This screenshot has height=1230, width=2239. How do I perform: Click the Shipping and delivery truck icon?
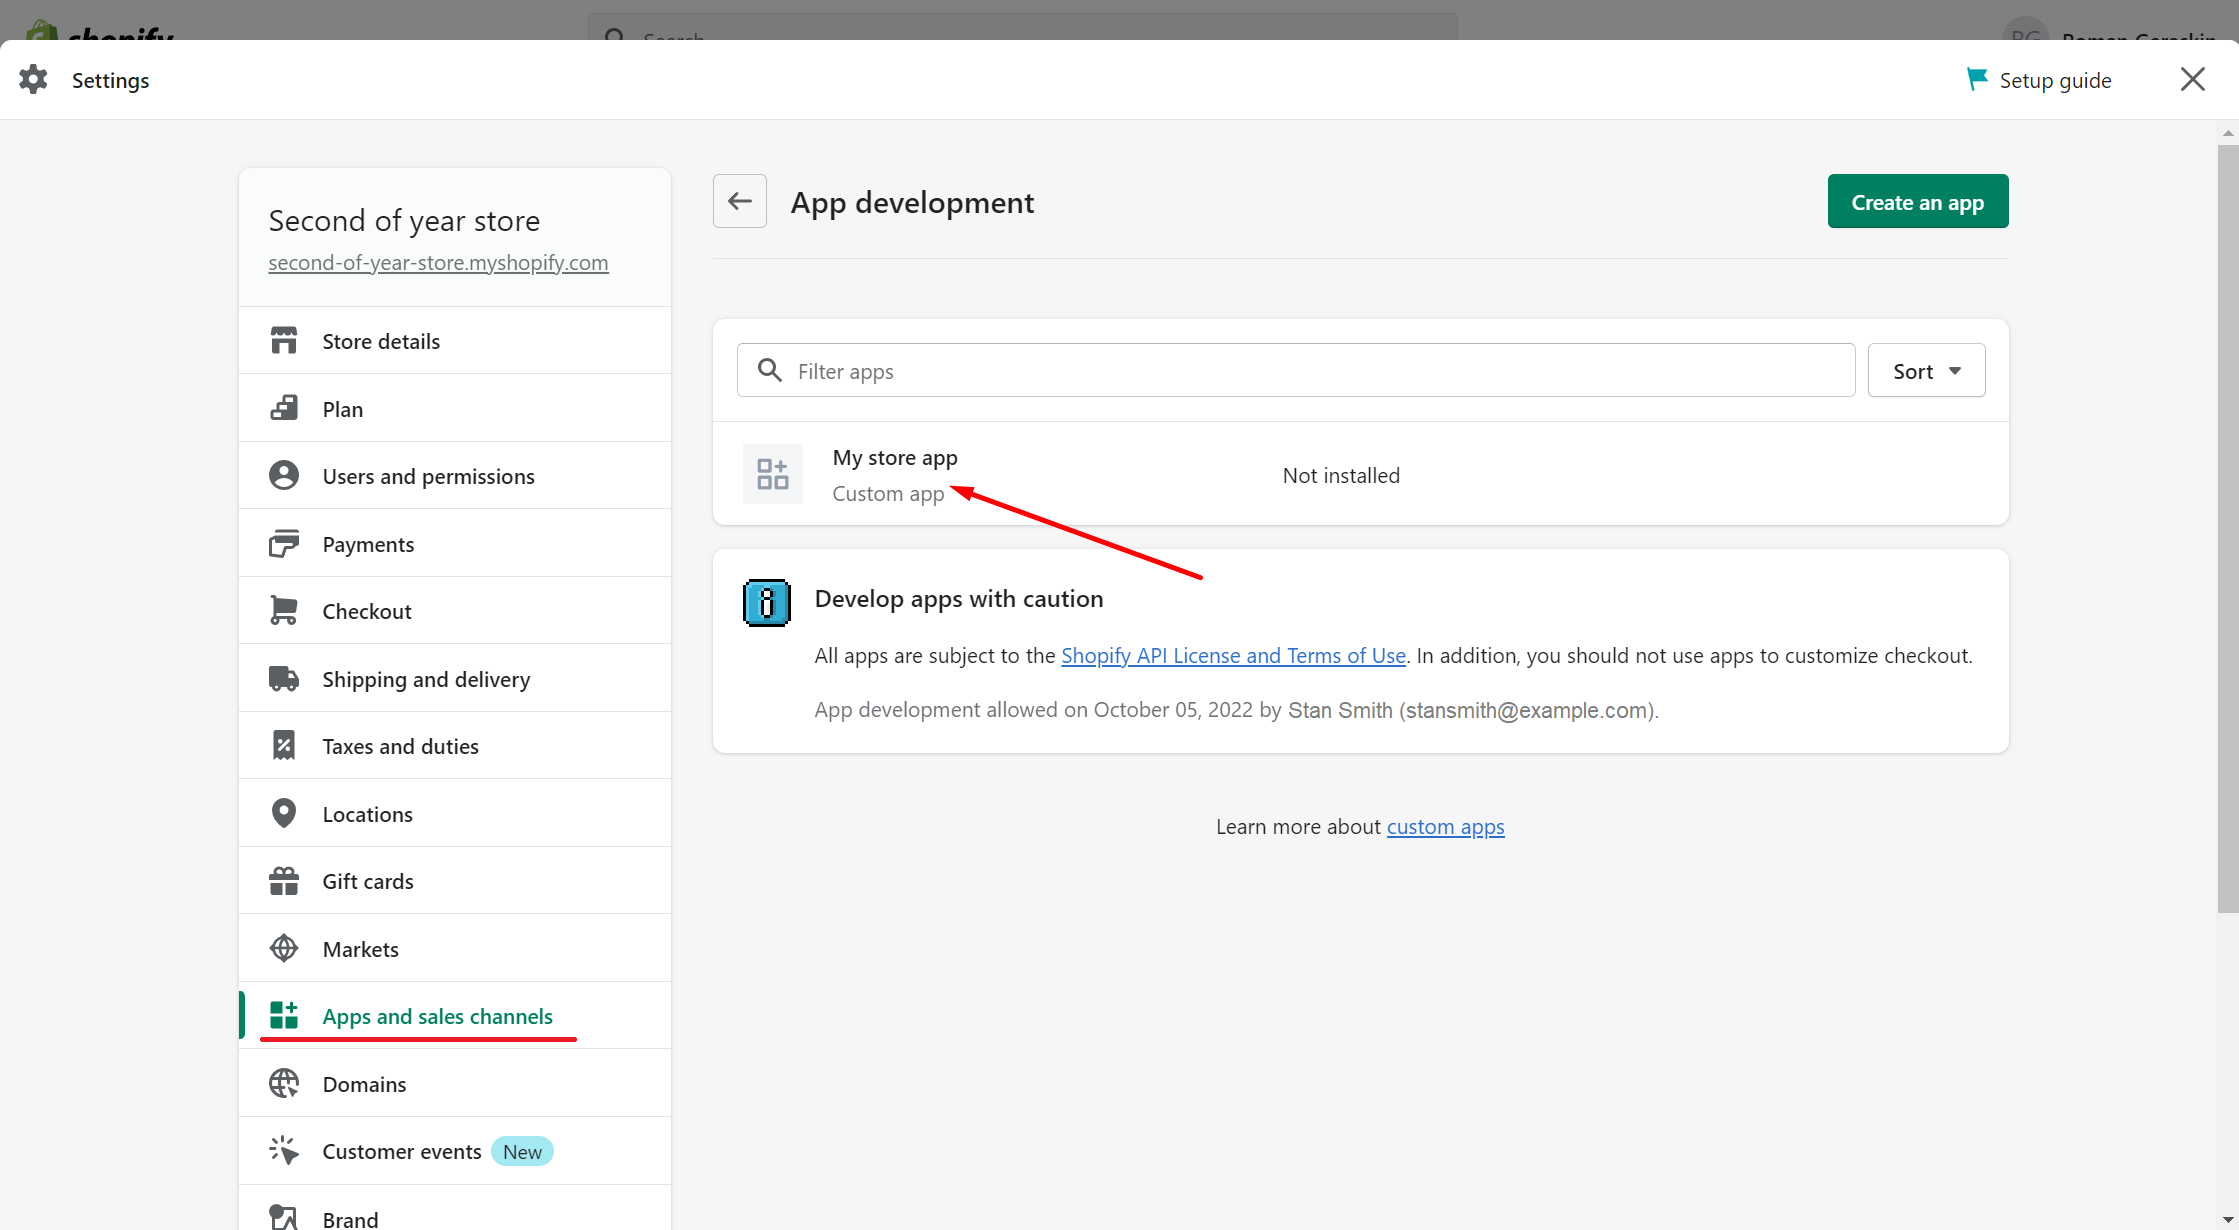284,679
